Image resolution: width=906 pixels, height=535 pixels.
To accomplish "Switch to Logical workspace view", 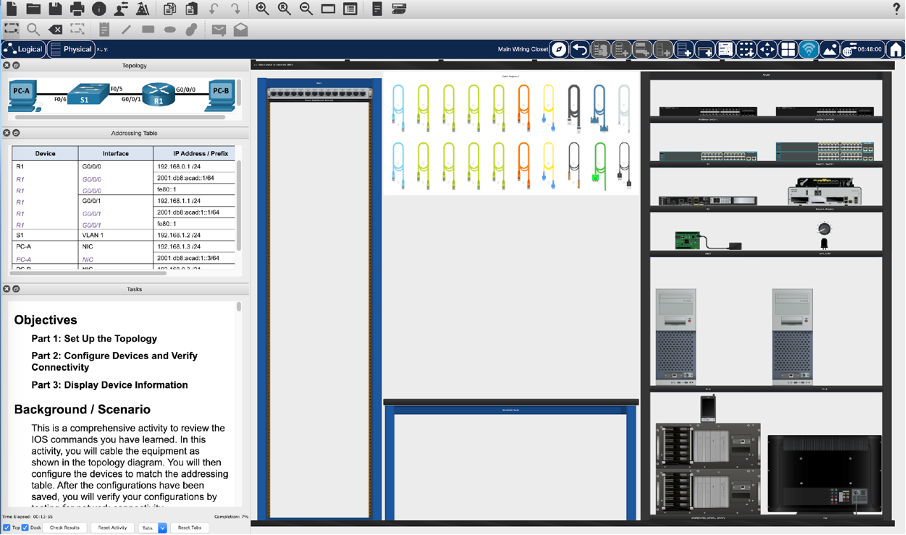I will 24,49.
